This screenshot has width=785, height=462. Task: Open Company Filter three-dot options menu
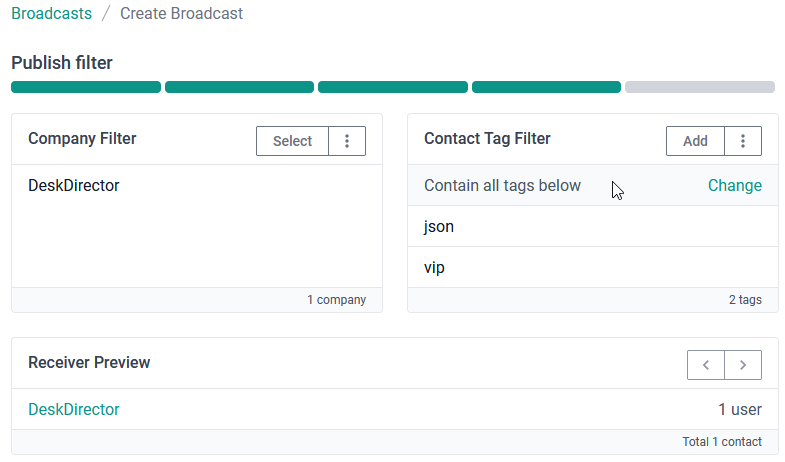pyautogui.click(x=347, y=141)
